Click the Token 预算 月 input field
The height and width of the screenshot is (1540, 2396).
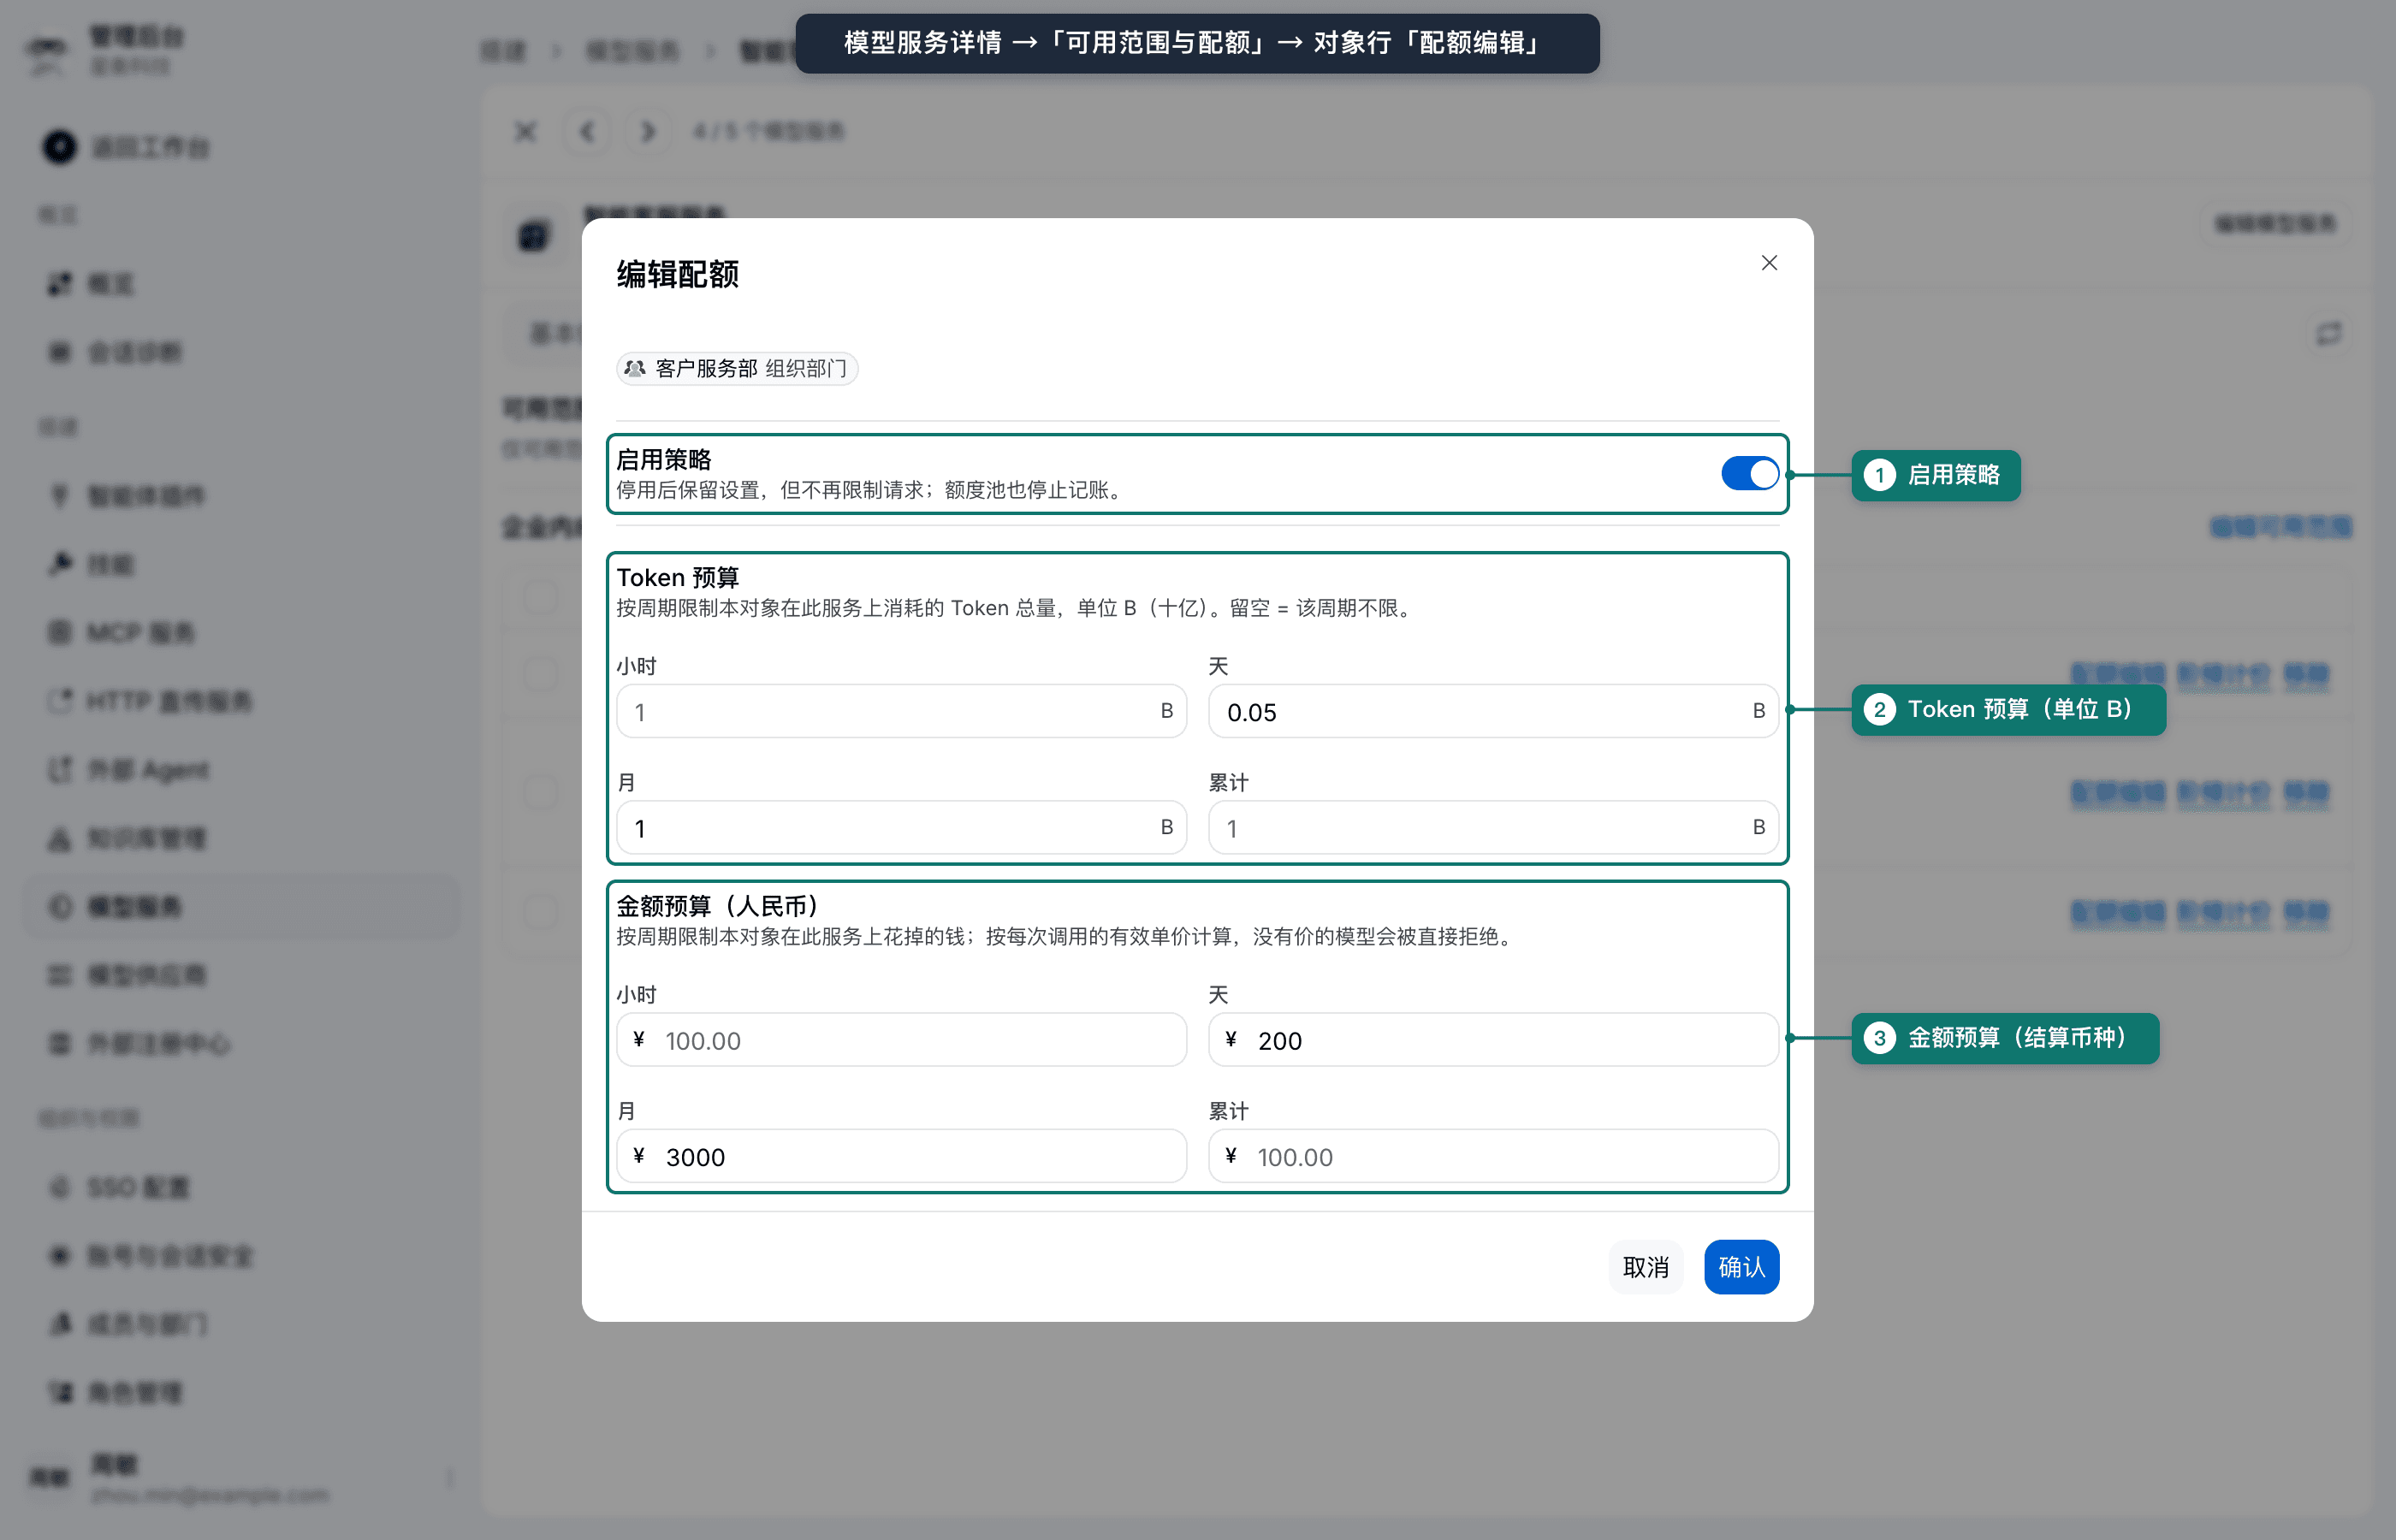click(x=901, y=827)
